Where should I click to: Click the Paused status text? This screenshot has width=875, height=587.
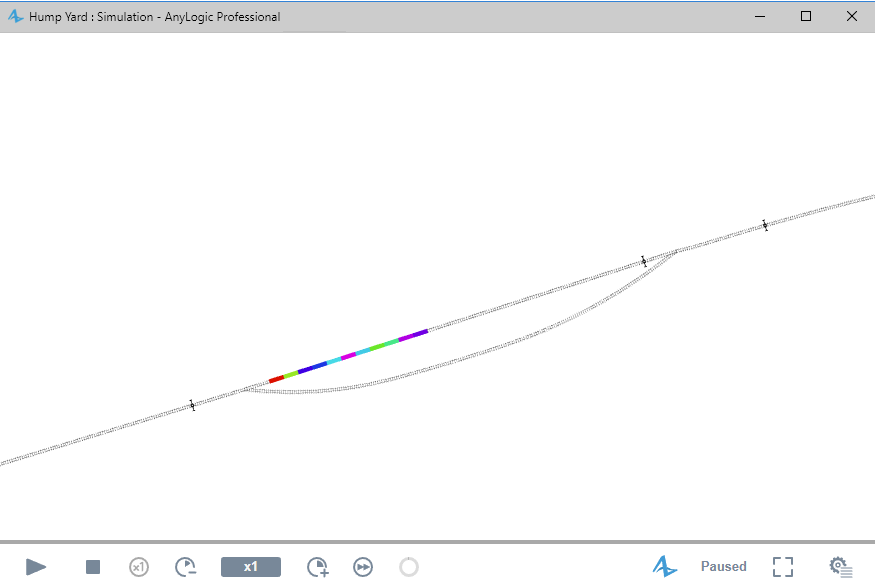tap(723, 566)
